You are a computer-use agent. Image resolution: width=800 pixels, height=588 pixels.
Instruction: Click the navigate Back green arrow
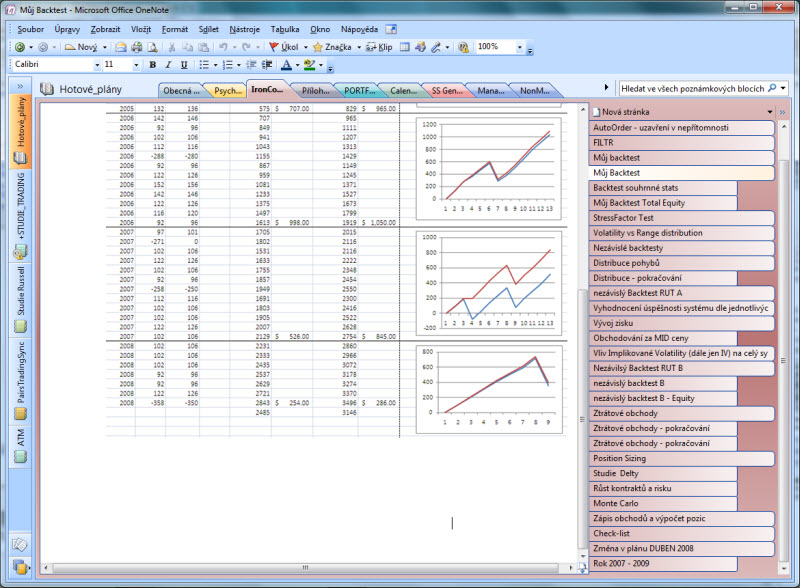pos(20,47)
